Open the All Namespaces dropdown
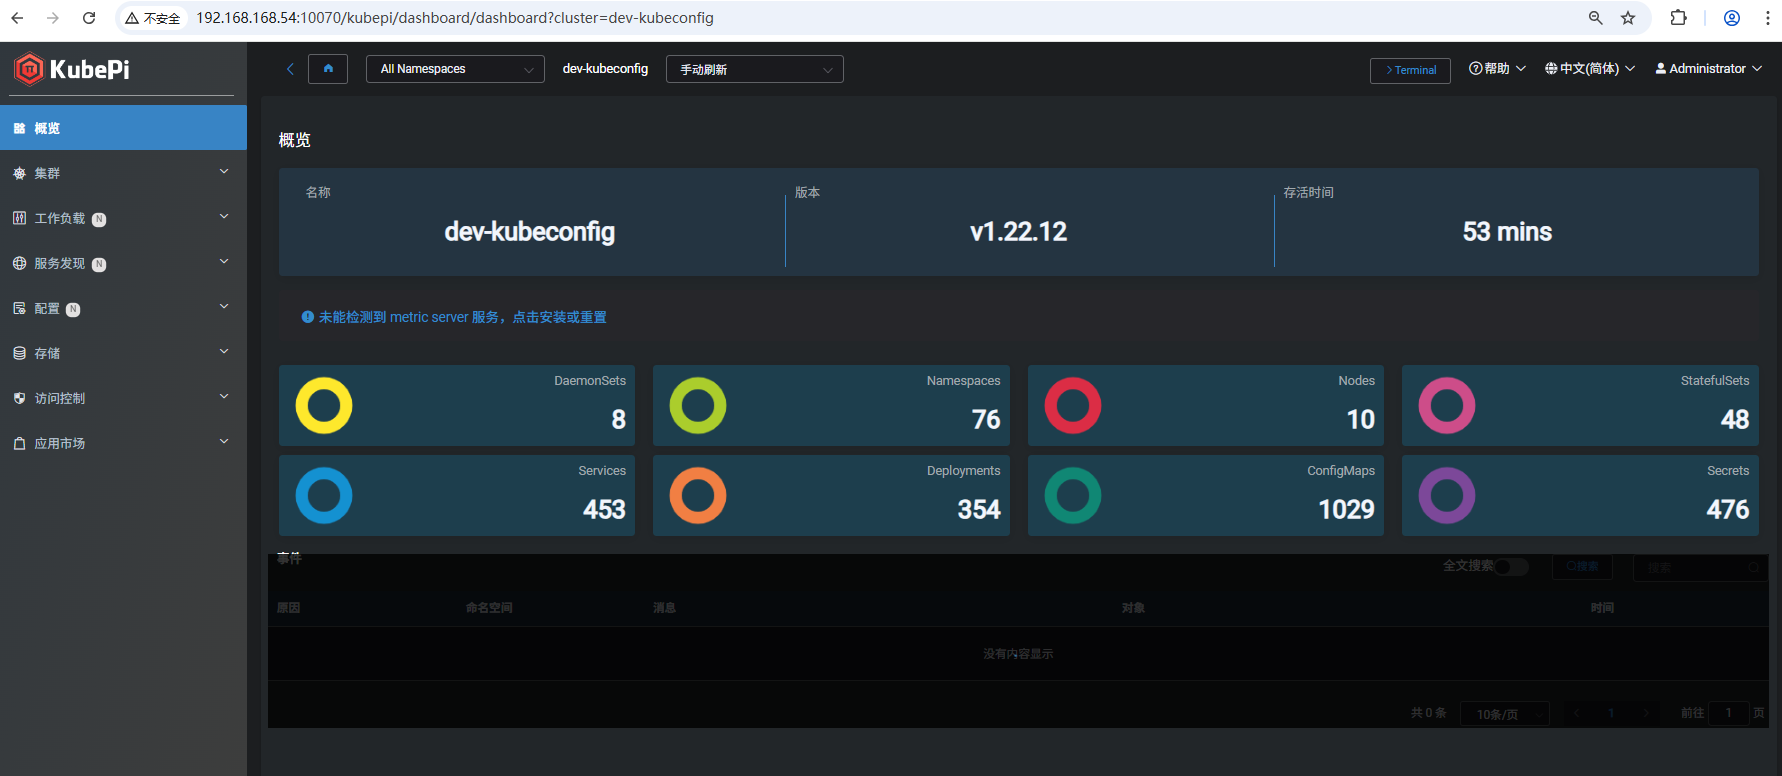The width and height of the screenshot is (1782, 776). pyautogui.click(x=455, y=69)
